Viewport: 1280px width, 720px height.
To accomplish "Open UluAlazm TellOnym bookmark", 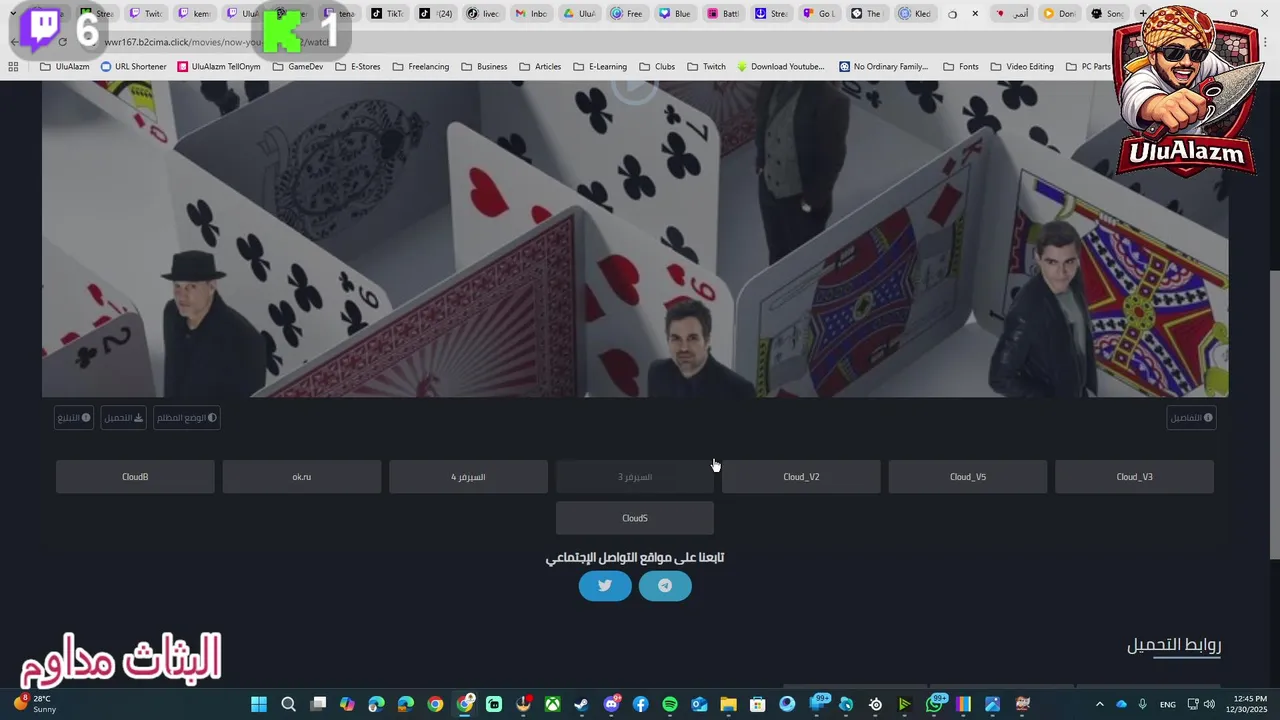I will coord(219,67).
